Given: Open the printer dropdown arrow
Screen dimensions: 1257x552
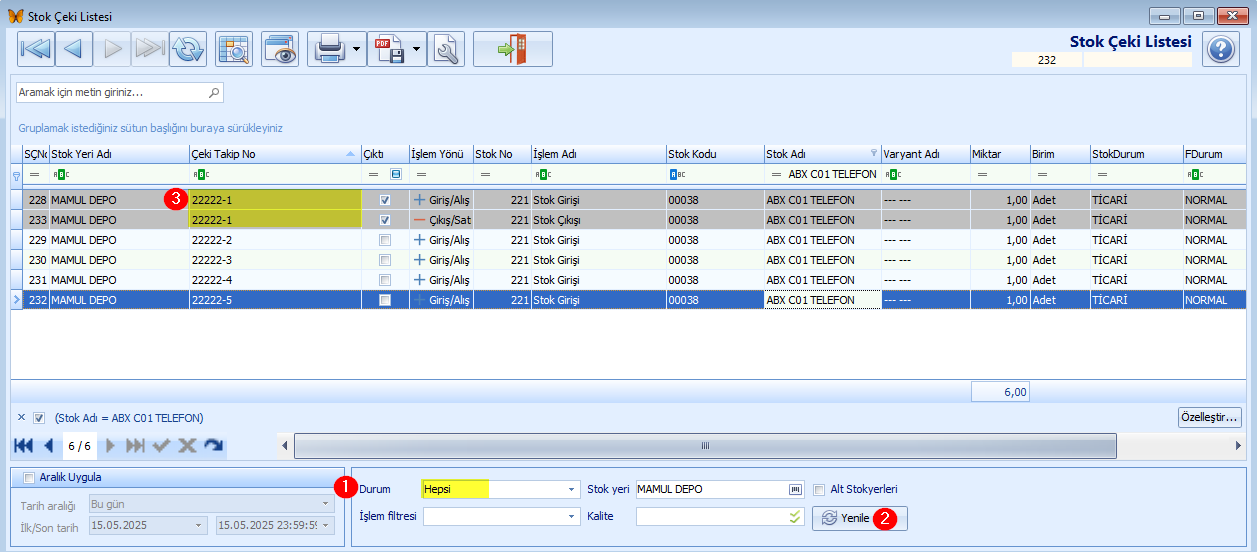Looking at the screenshot, I should click(x=357, y=49).
